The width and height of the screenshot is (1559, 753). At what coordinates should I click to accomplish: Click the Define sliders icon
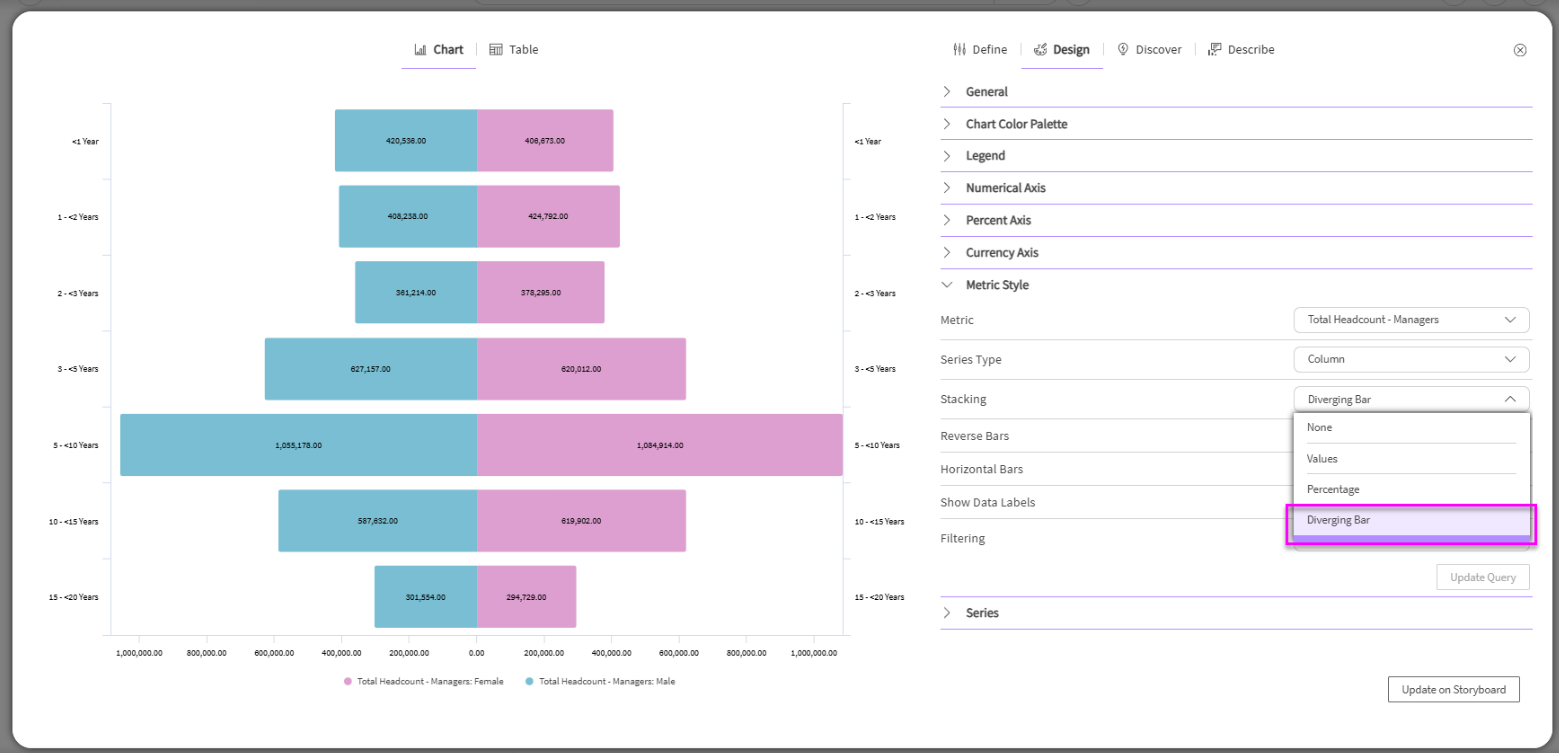[960, 50]
